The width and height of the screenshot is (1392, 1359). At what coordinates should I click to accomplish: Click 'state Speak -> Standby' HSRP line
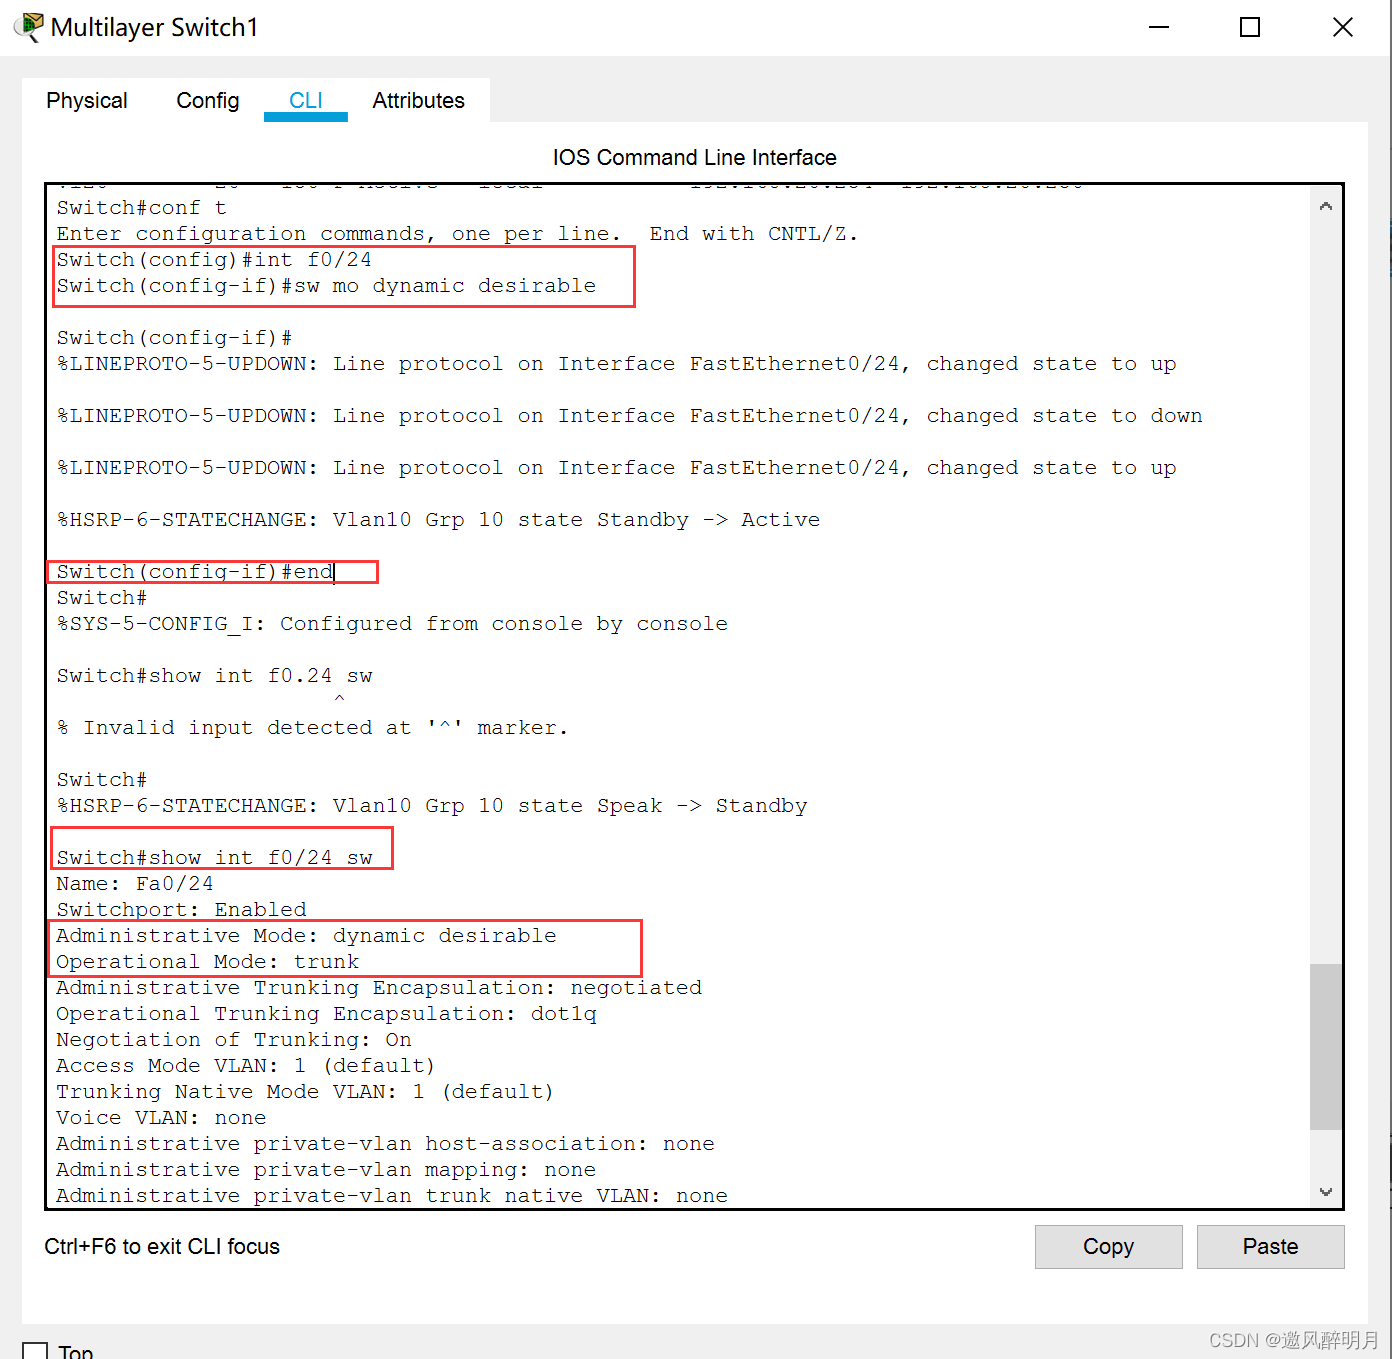tap(432, 805)
